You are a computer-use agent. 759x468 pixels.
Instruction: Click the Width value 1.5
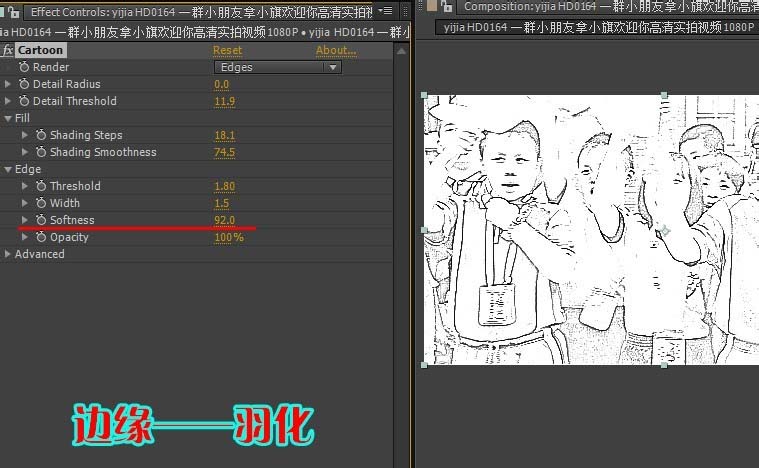pos(221,203)
